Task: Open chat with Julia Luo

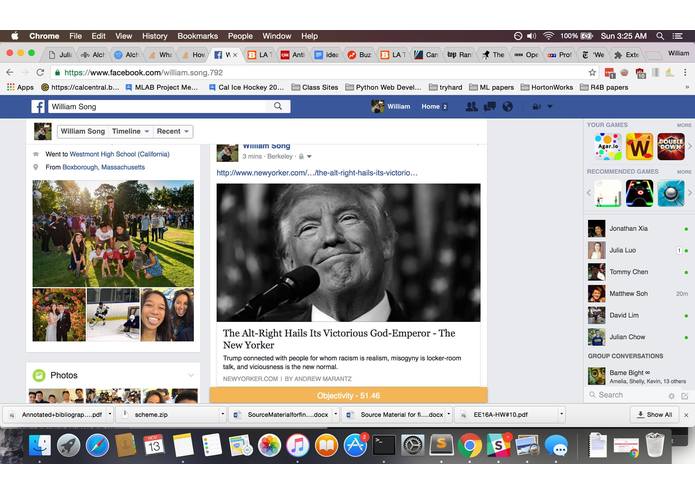Action: point(638,250)
